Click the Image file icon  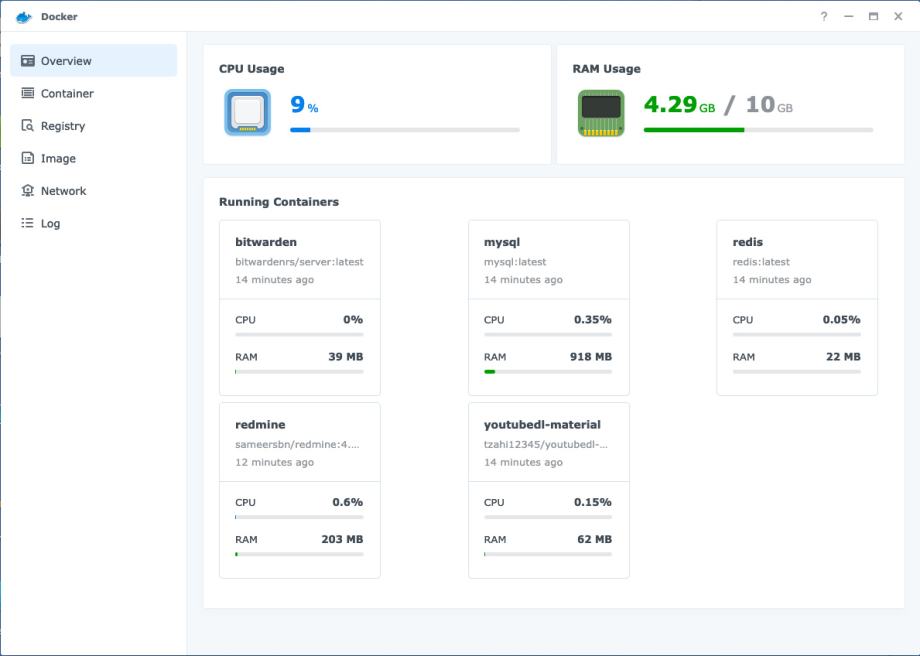tap(28, 158)
